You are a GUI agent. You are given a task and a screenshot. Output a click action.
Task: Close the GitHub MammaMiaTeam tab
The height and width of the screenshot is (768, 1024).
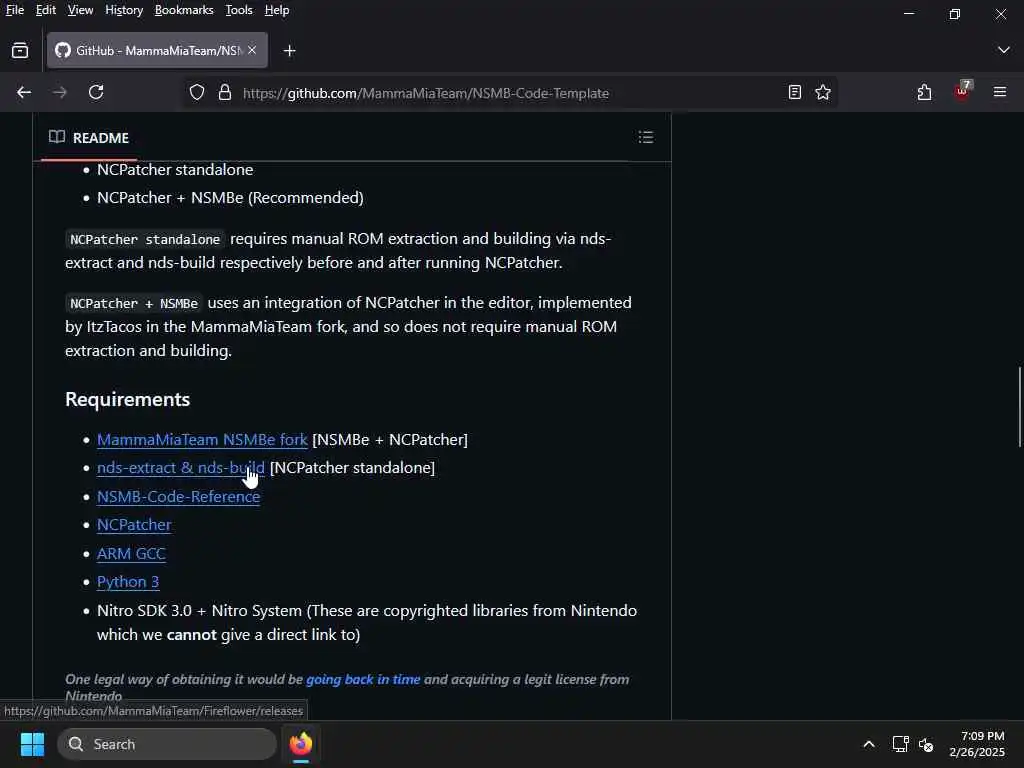(x=252, y=50)
